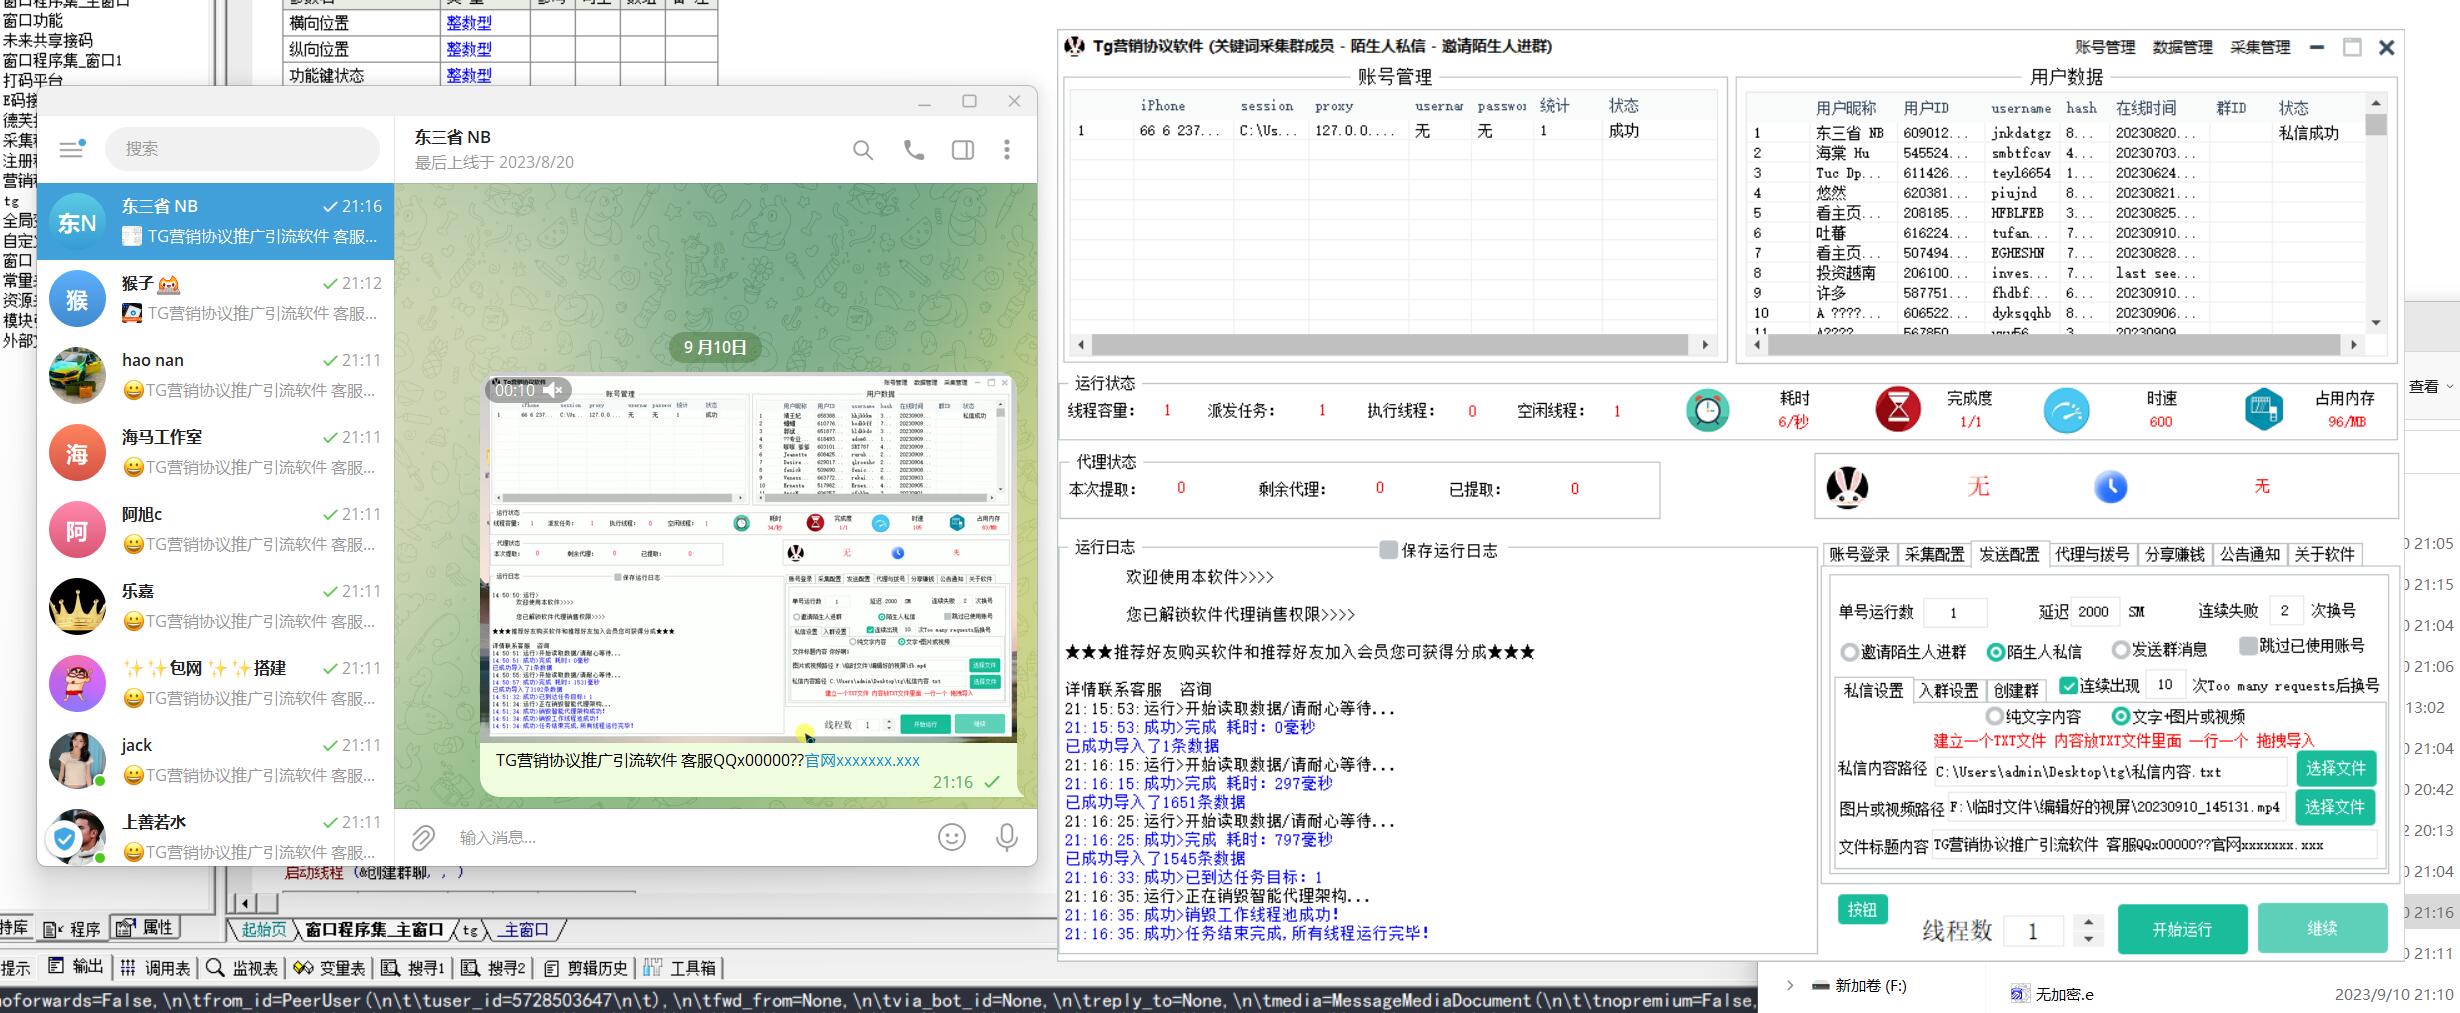
Task: Switch to the 采集配置 tab
Action: (x=1934, y=554)
